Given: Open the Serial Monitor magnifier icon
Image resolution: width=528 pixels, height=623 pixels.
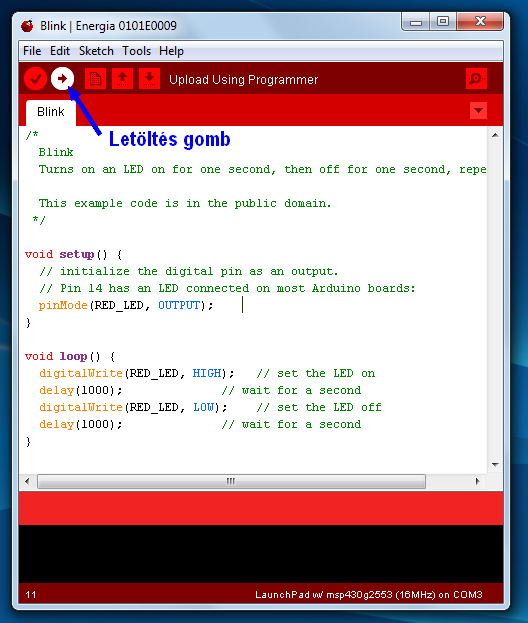Looking at the screenshot, I should pos(476,79).
